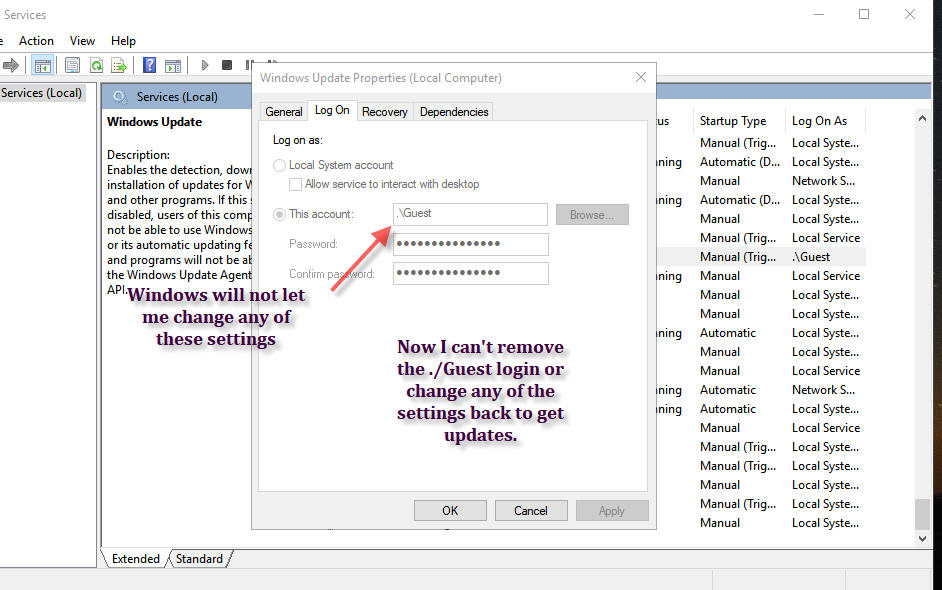Click the Stop Service icon
The height and width of the screenshot is (590, 942).
[228, 64]
